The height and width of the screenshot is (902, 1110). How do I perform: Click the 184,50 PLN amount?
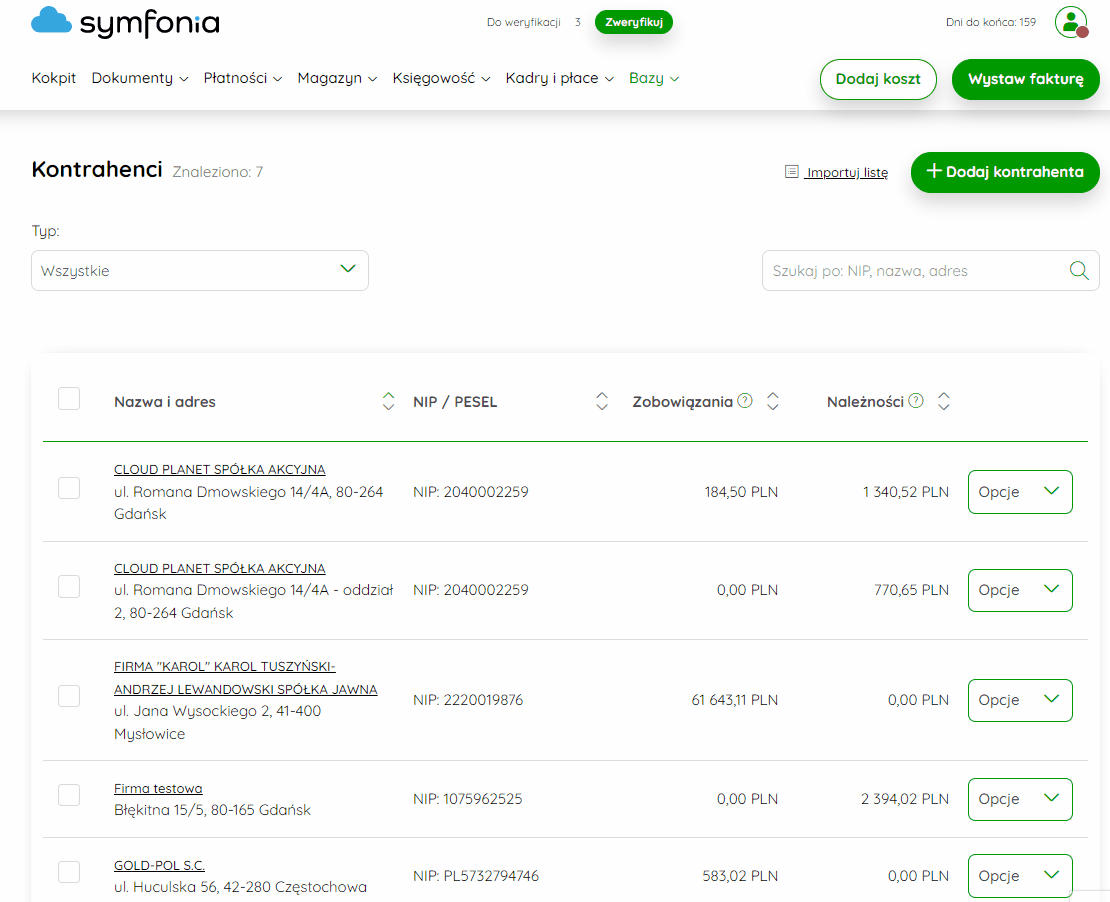click(x=740, y=491)
